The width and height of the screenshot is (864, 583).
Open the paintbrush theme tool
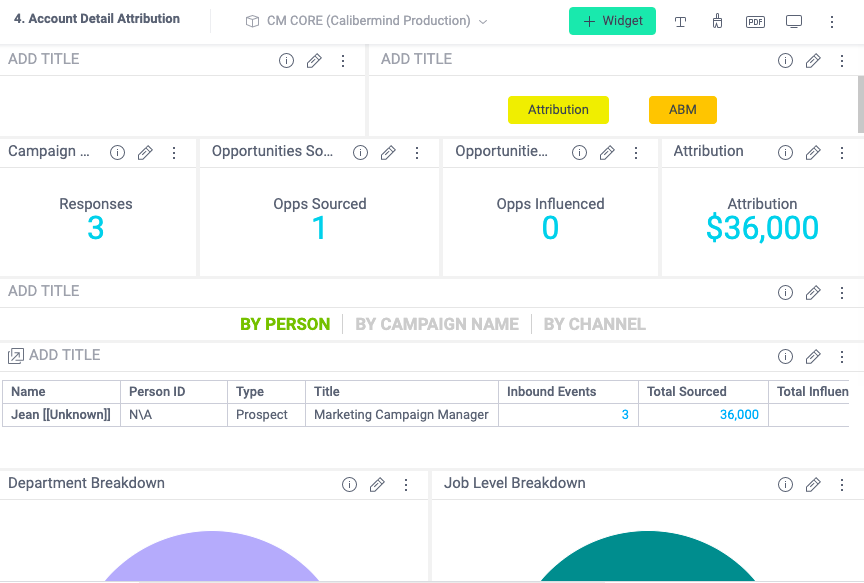click(x=717, y=21)
